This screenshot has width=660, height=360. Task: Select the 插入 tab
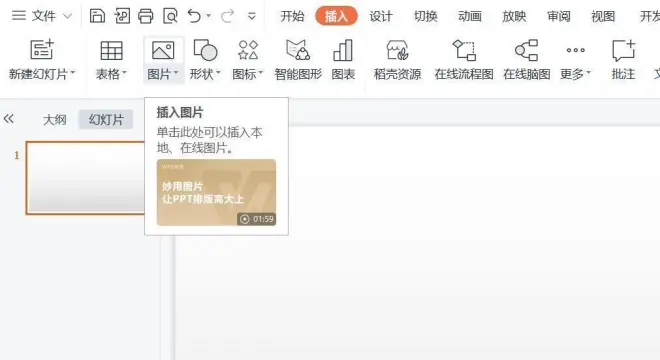click(x=336, y=16)
